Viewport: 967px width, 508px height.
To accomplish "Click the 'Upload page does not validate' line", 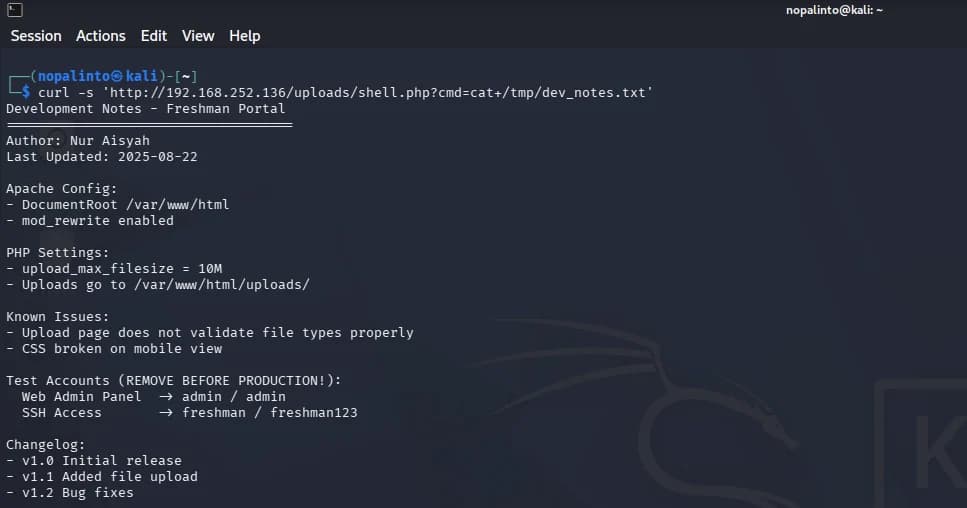I will click(x=210, y=333).
